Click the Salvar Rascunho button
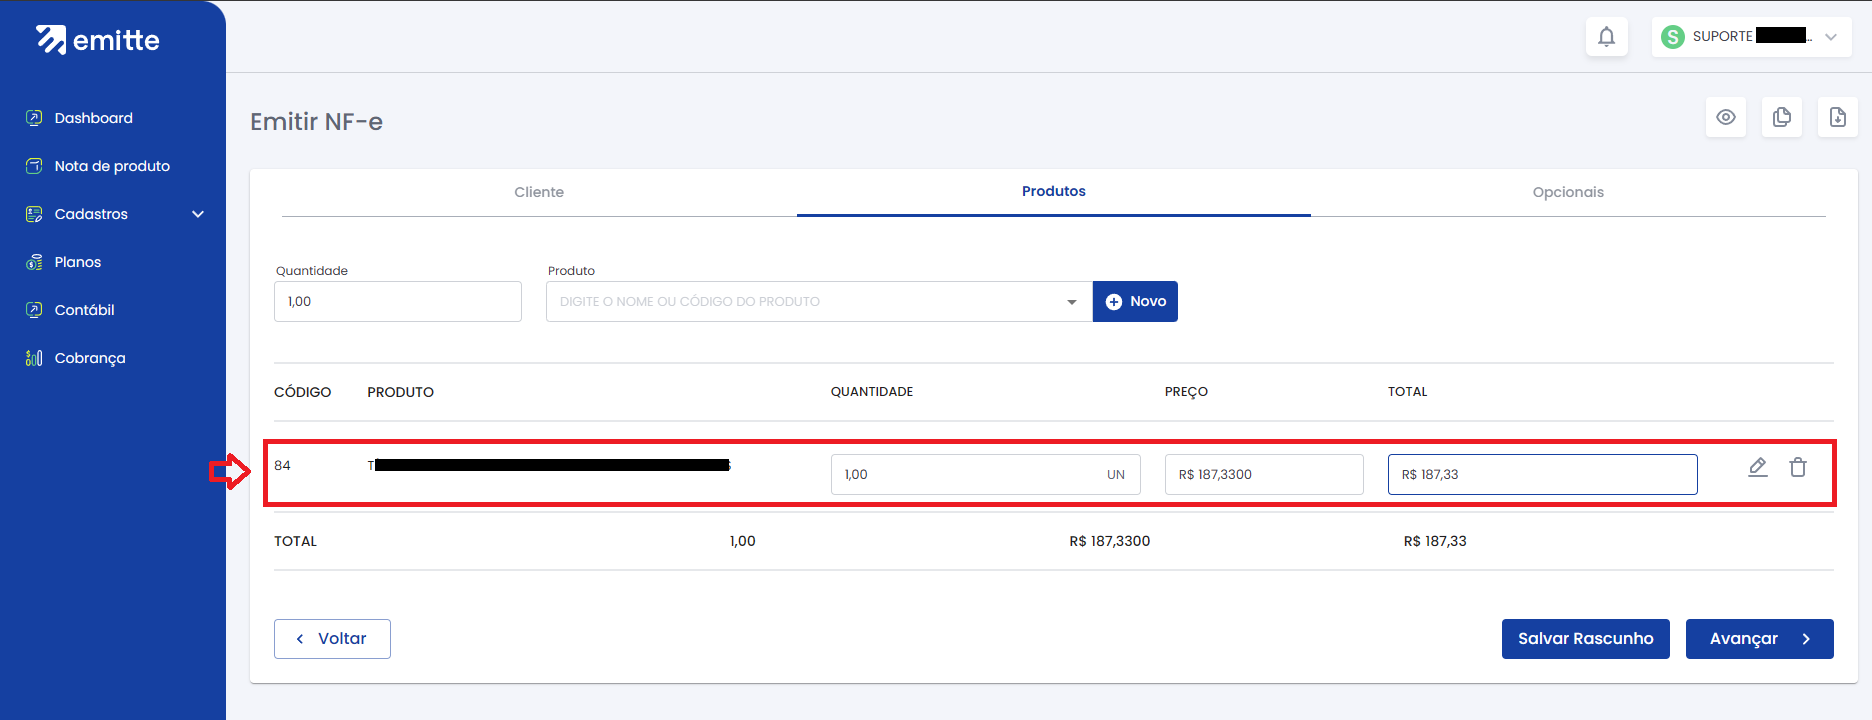Image resolution: width=1872 pixels, height=720 pixels. [1585, 639]
